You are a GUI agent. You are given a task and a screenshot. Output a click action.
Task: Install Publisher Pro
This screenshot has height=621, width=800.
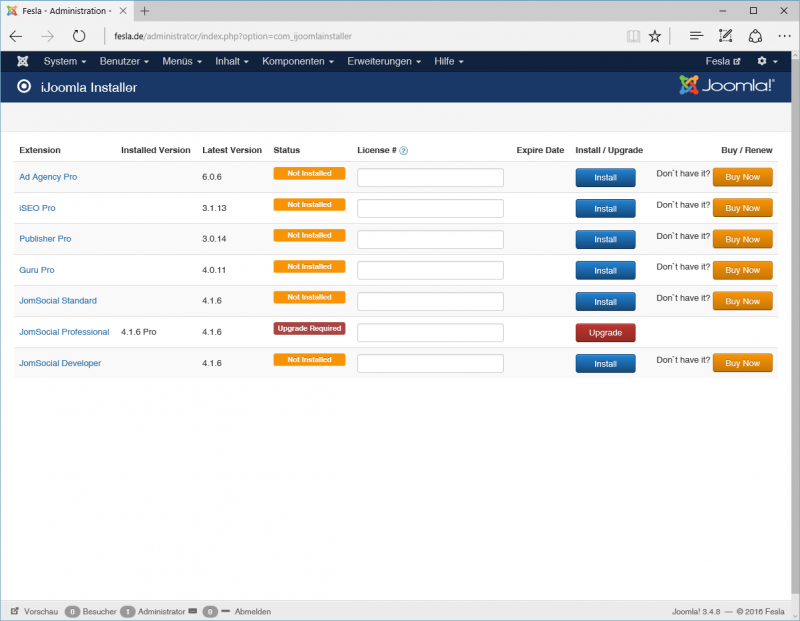point(605,239)
